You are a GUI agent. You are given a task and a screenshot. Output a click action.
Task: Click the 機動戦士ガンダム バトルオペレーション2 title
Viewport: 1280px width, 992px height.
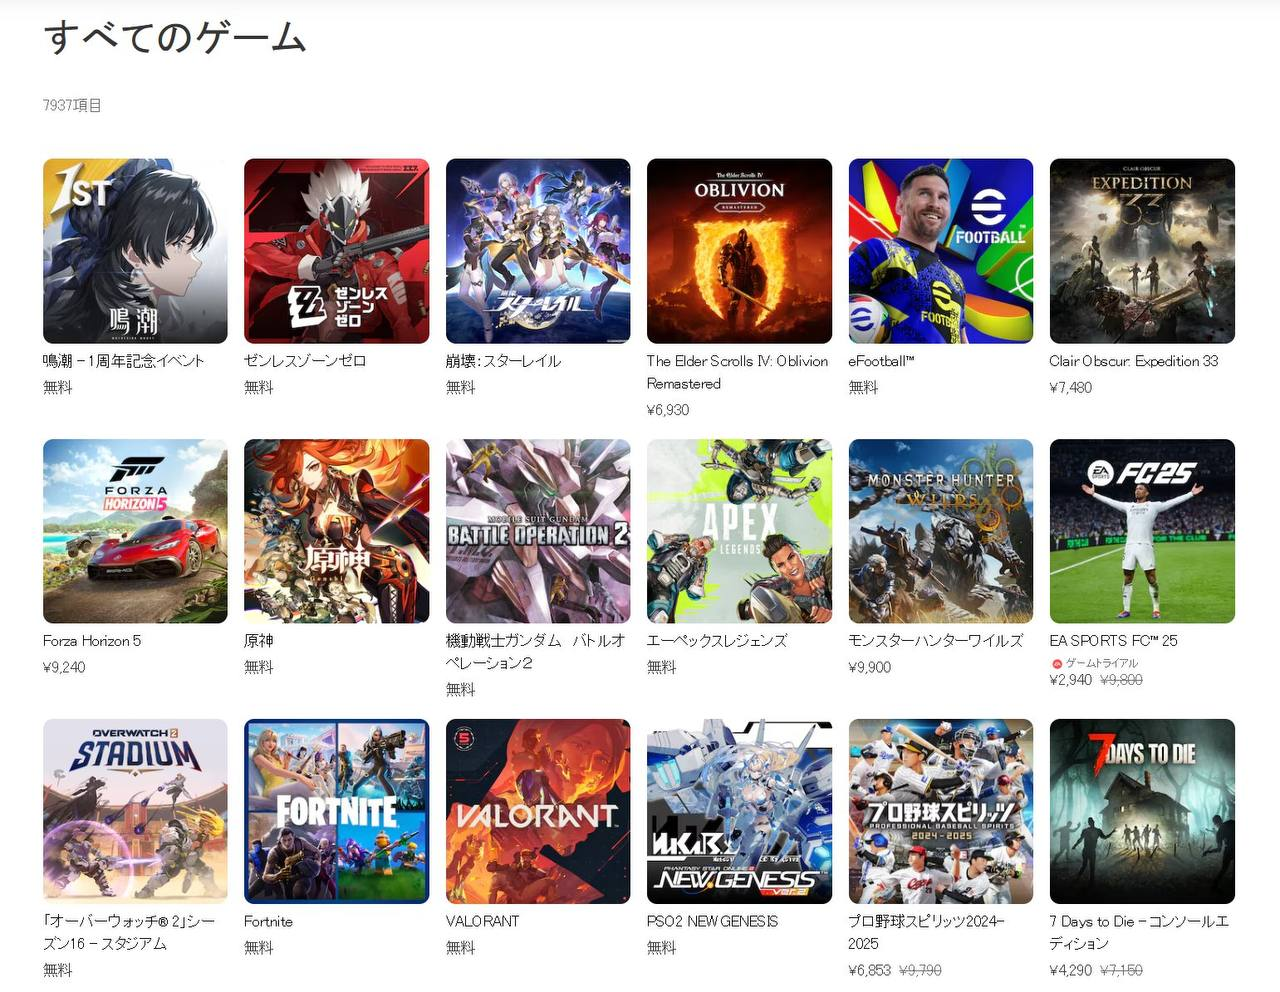pyautogui.click(x=535, y=652)
